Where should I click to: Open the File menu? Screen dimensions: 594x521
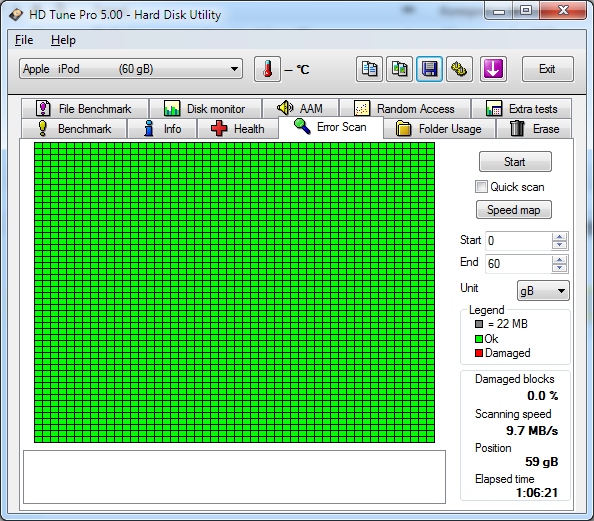[24, 40]
